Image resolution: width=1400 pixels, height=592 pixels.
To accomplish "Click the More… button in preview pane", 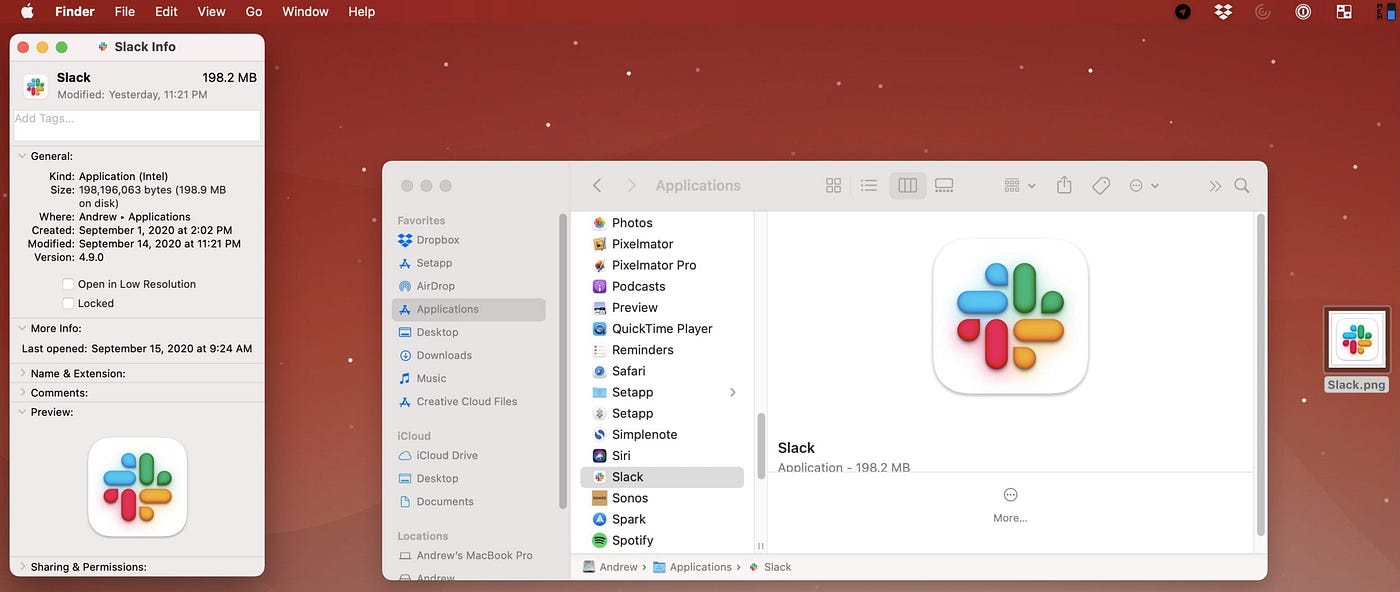I will 1010,505.
